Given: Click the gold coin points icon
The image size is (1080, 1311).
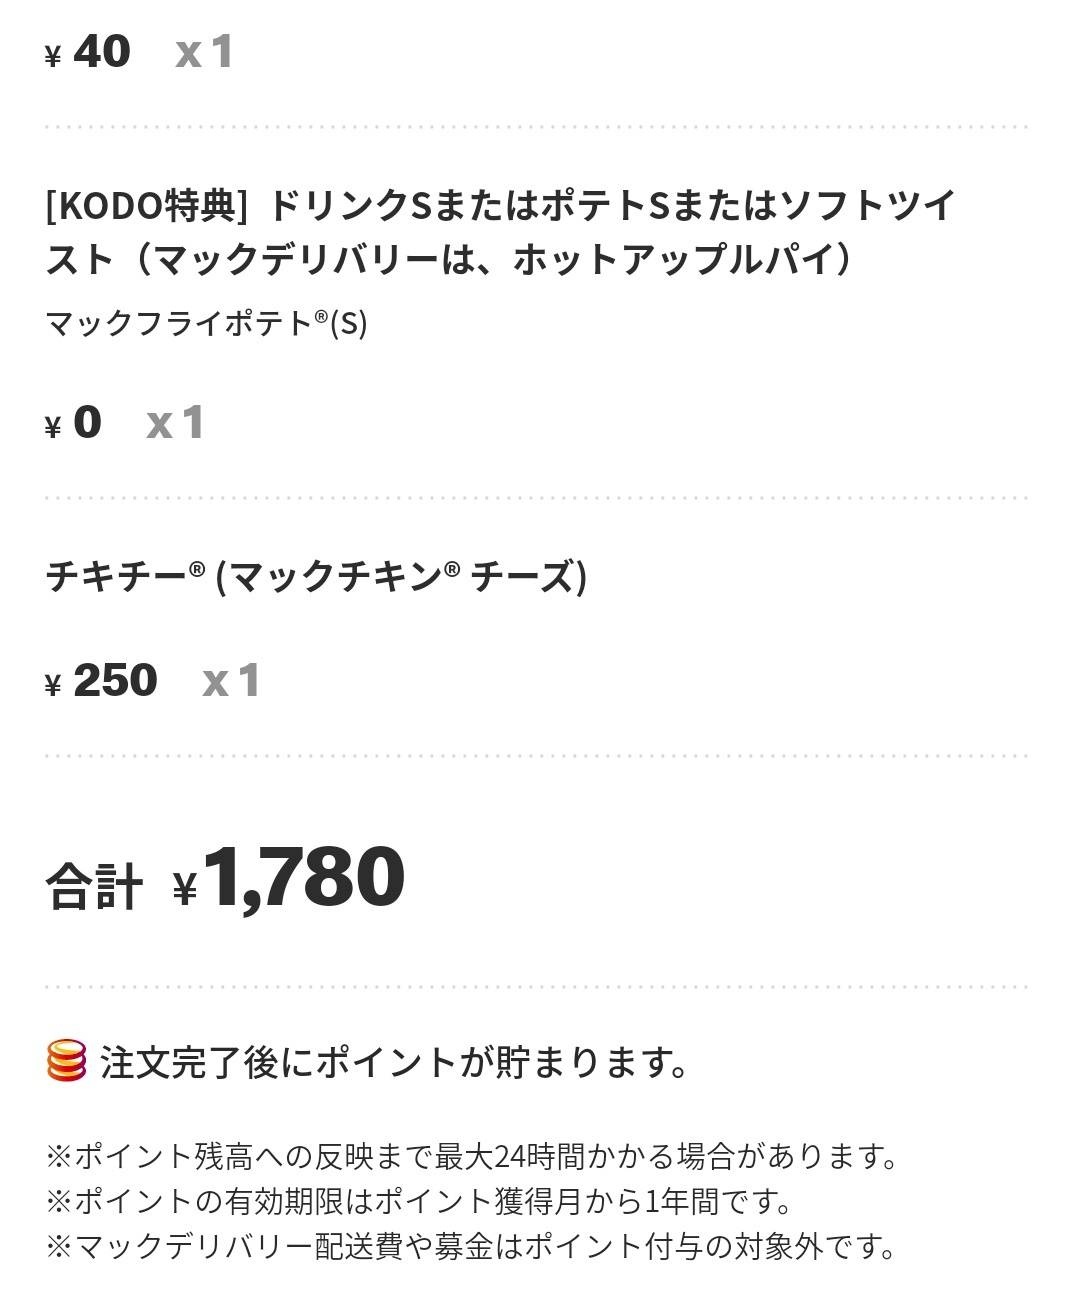Looking at the screenshot, I should point(66,1061).
